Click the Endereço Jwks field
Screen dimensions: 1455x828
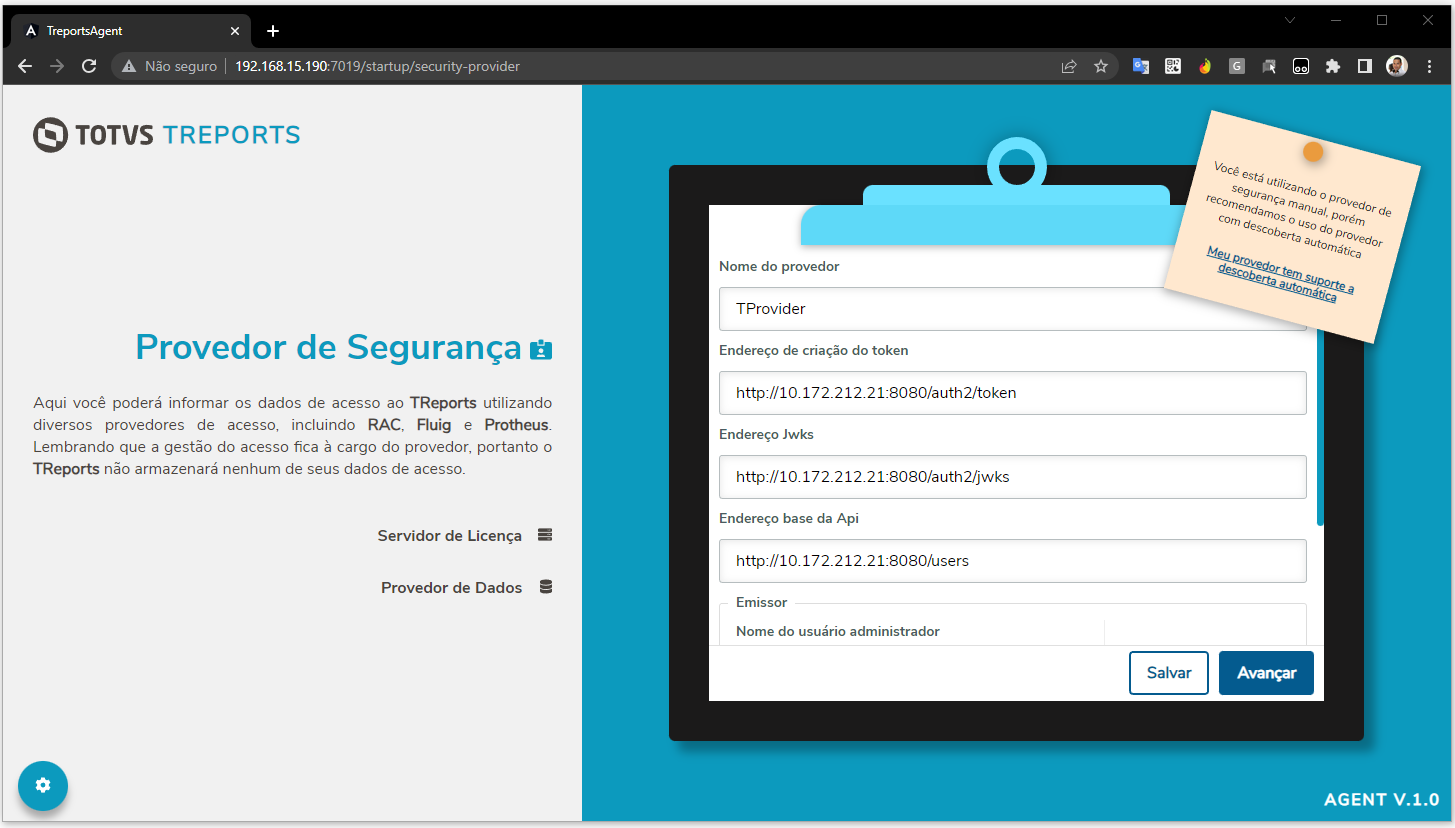click(1013, 477)
